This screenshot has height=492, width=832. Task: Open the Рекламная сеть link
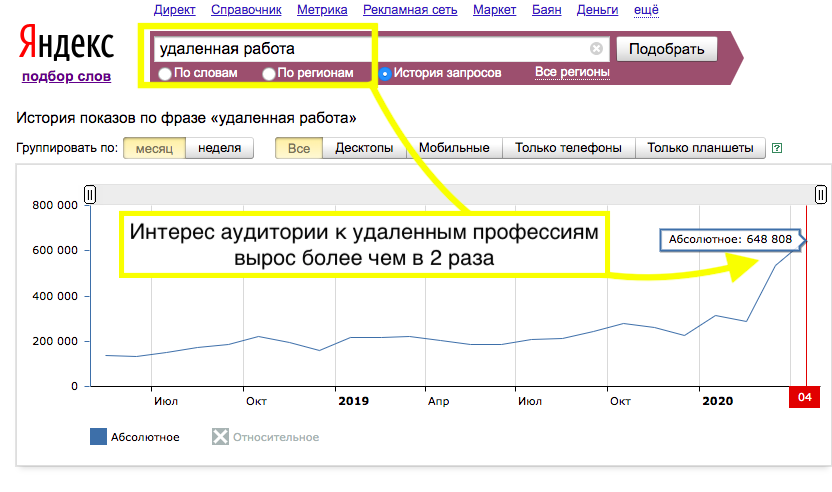point(410,10)
